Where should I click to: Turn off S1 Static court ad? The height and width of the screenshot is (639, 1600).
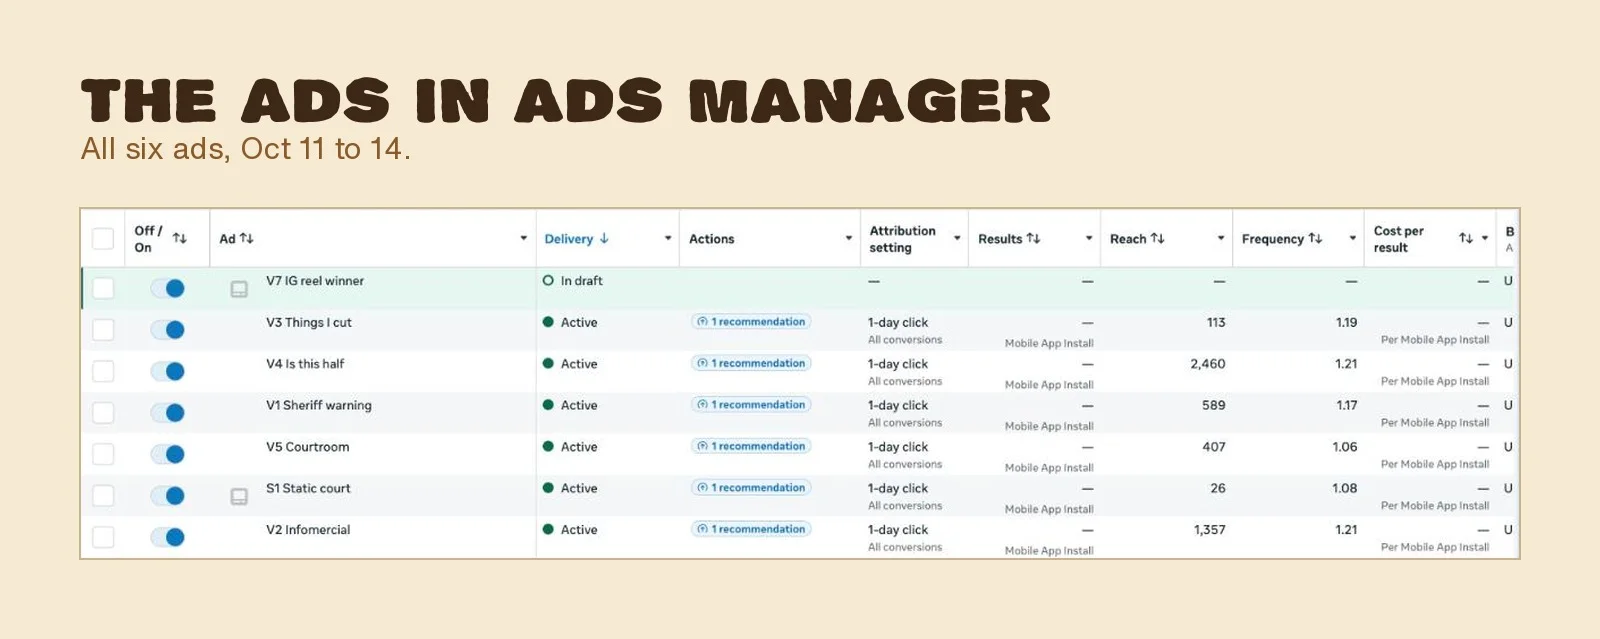168,495
